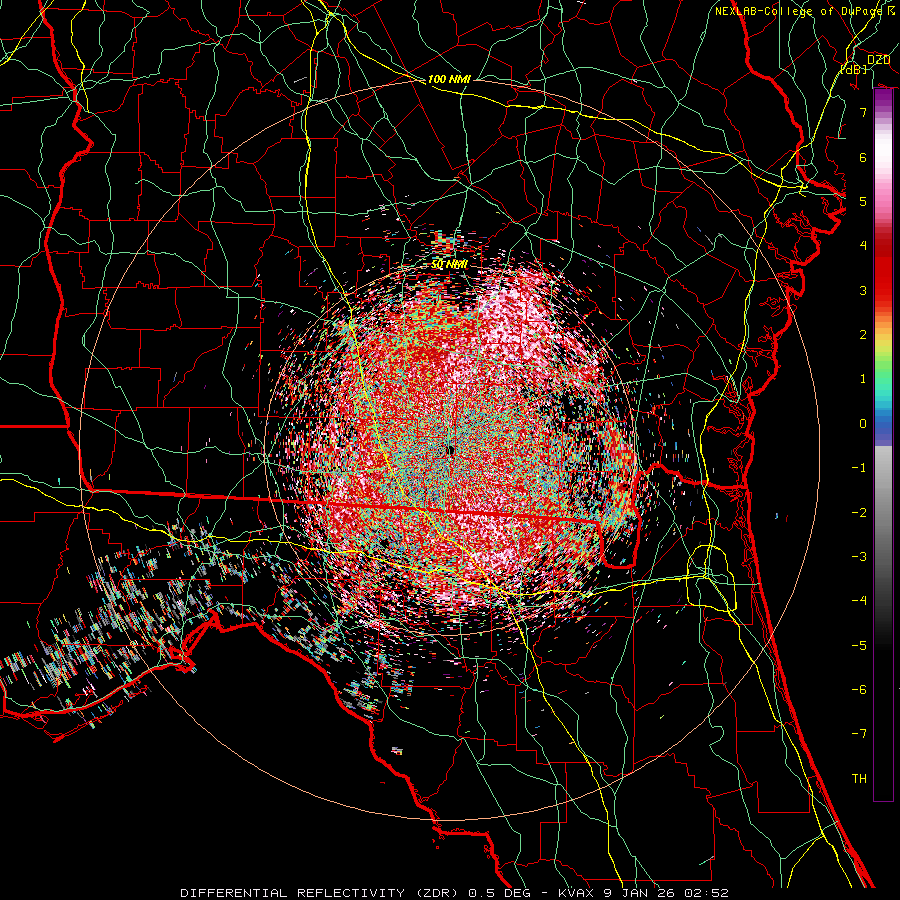Click the 6 value on color scale
Image resolution: width=900 pixels, height=900 pixels.
click(x=863, y=157)
